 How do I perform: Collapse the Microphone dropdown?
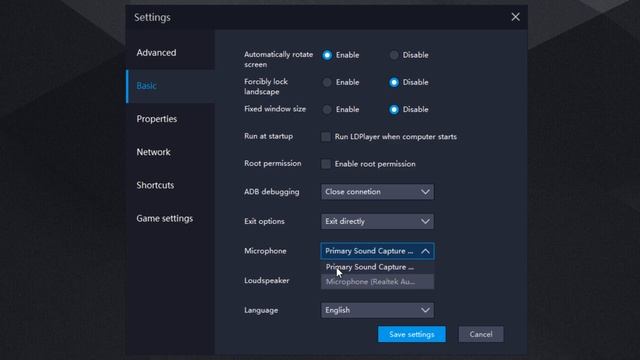(x=377, y=251)
